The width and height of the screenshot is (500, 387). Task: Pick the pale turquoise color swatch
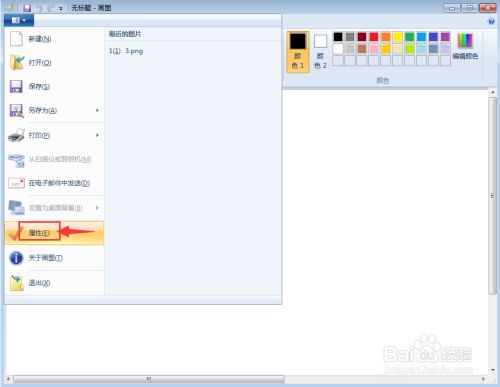pyautogui.click(x=422, y=49)
